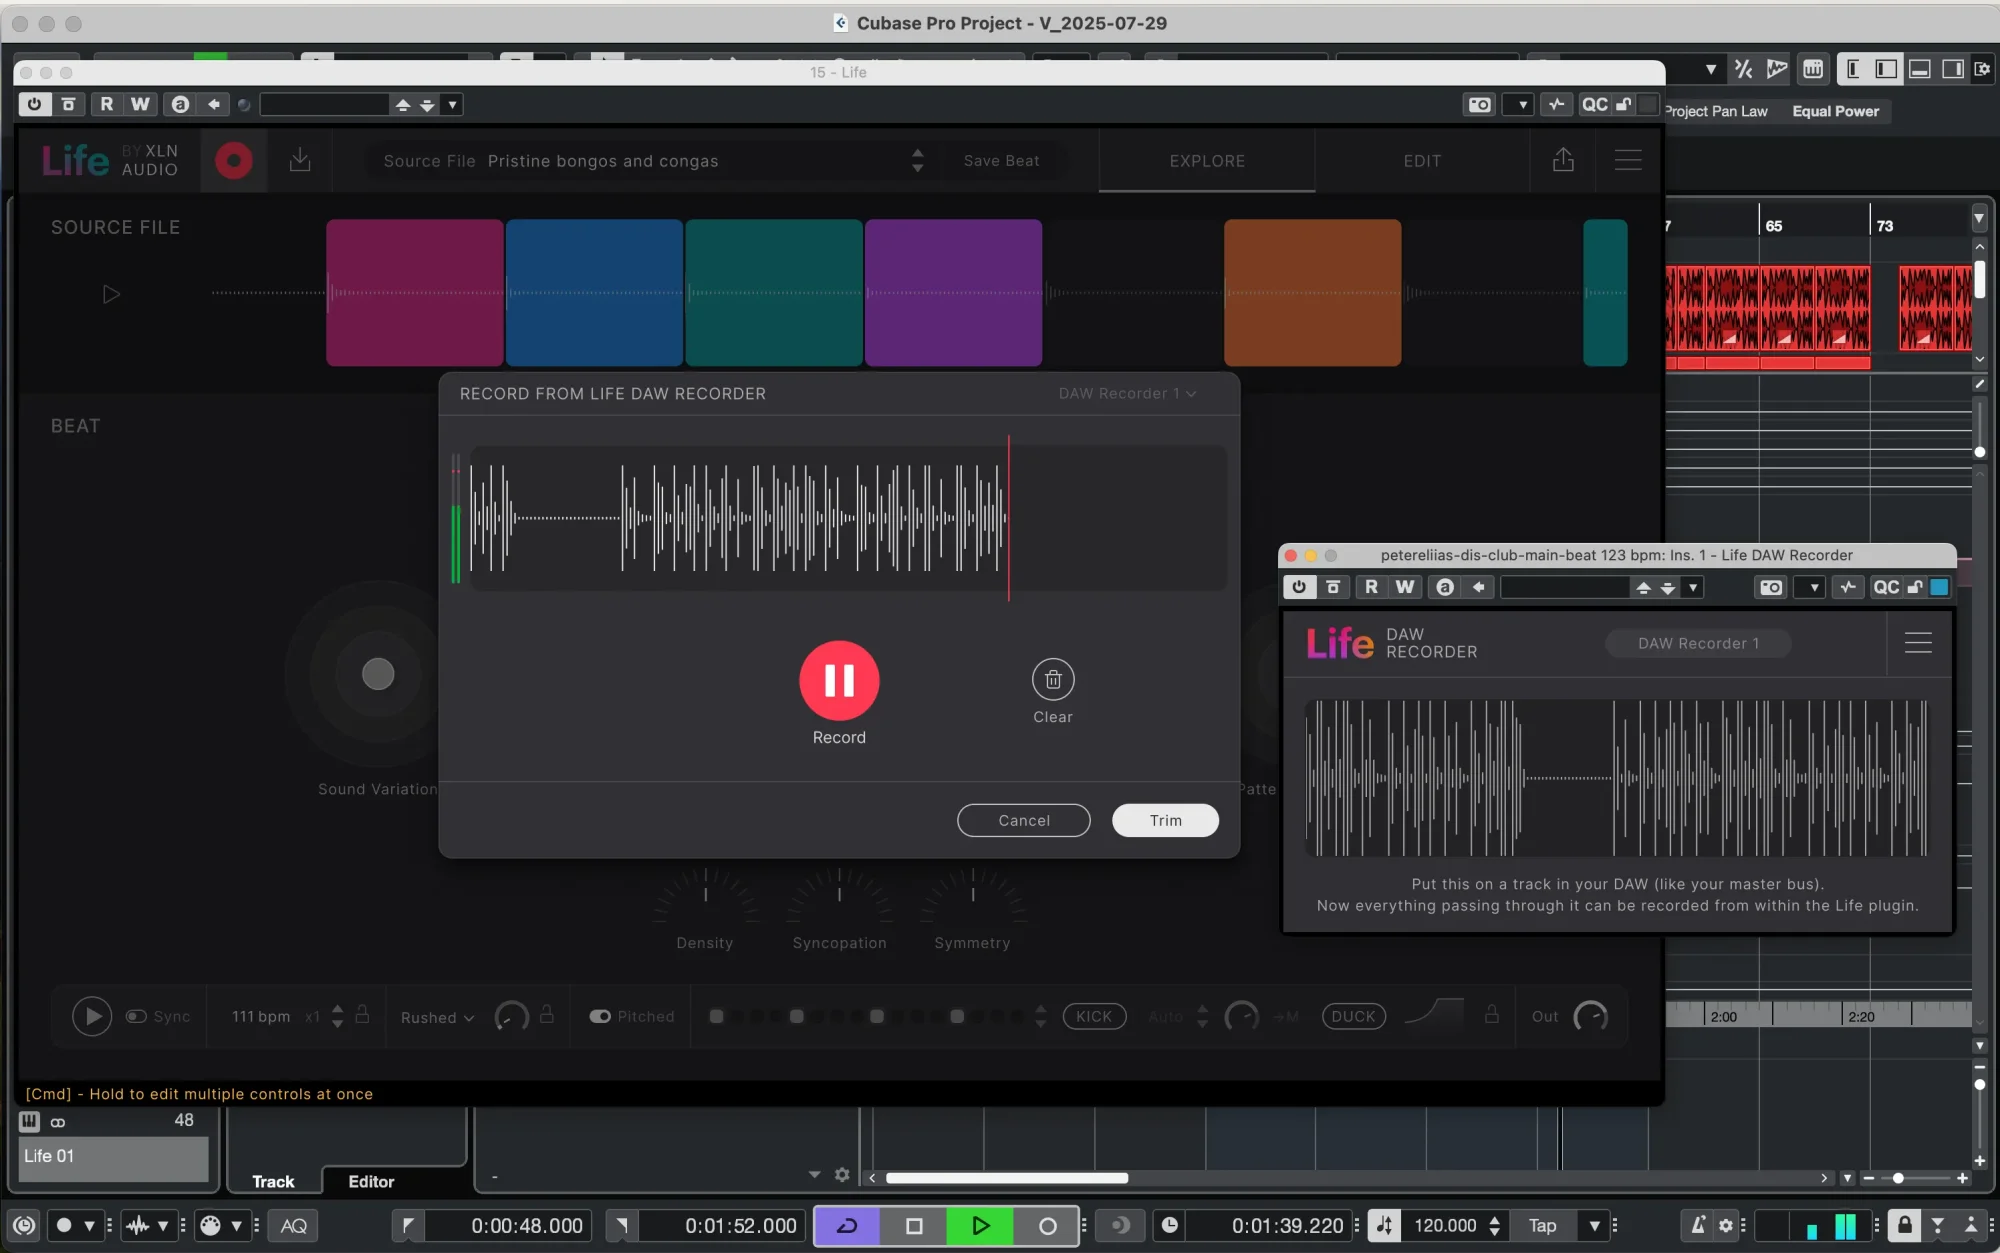Take a snapshot with the camera icon
Screen dimensions: 2000x1253
coord(1480,103)
